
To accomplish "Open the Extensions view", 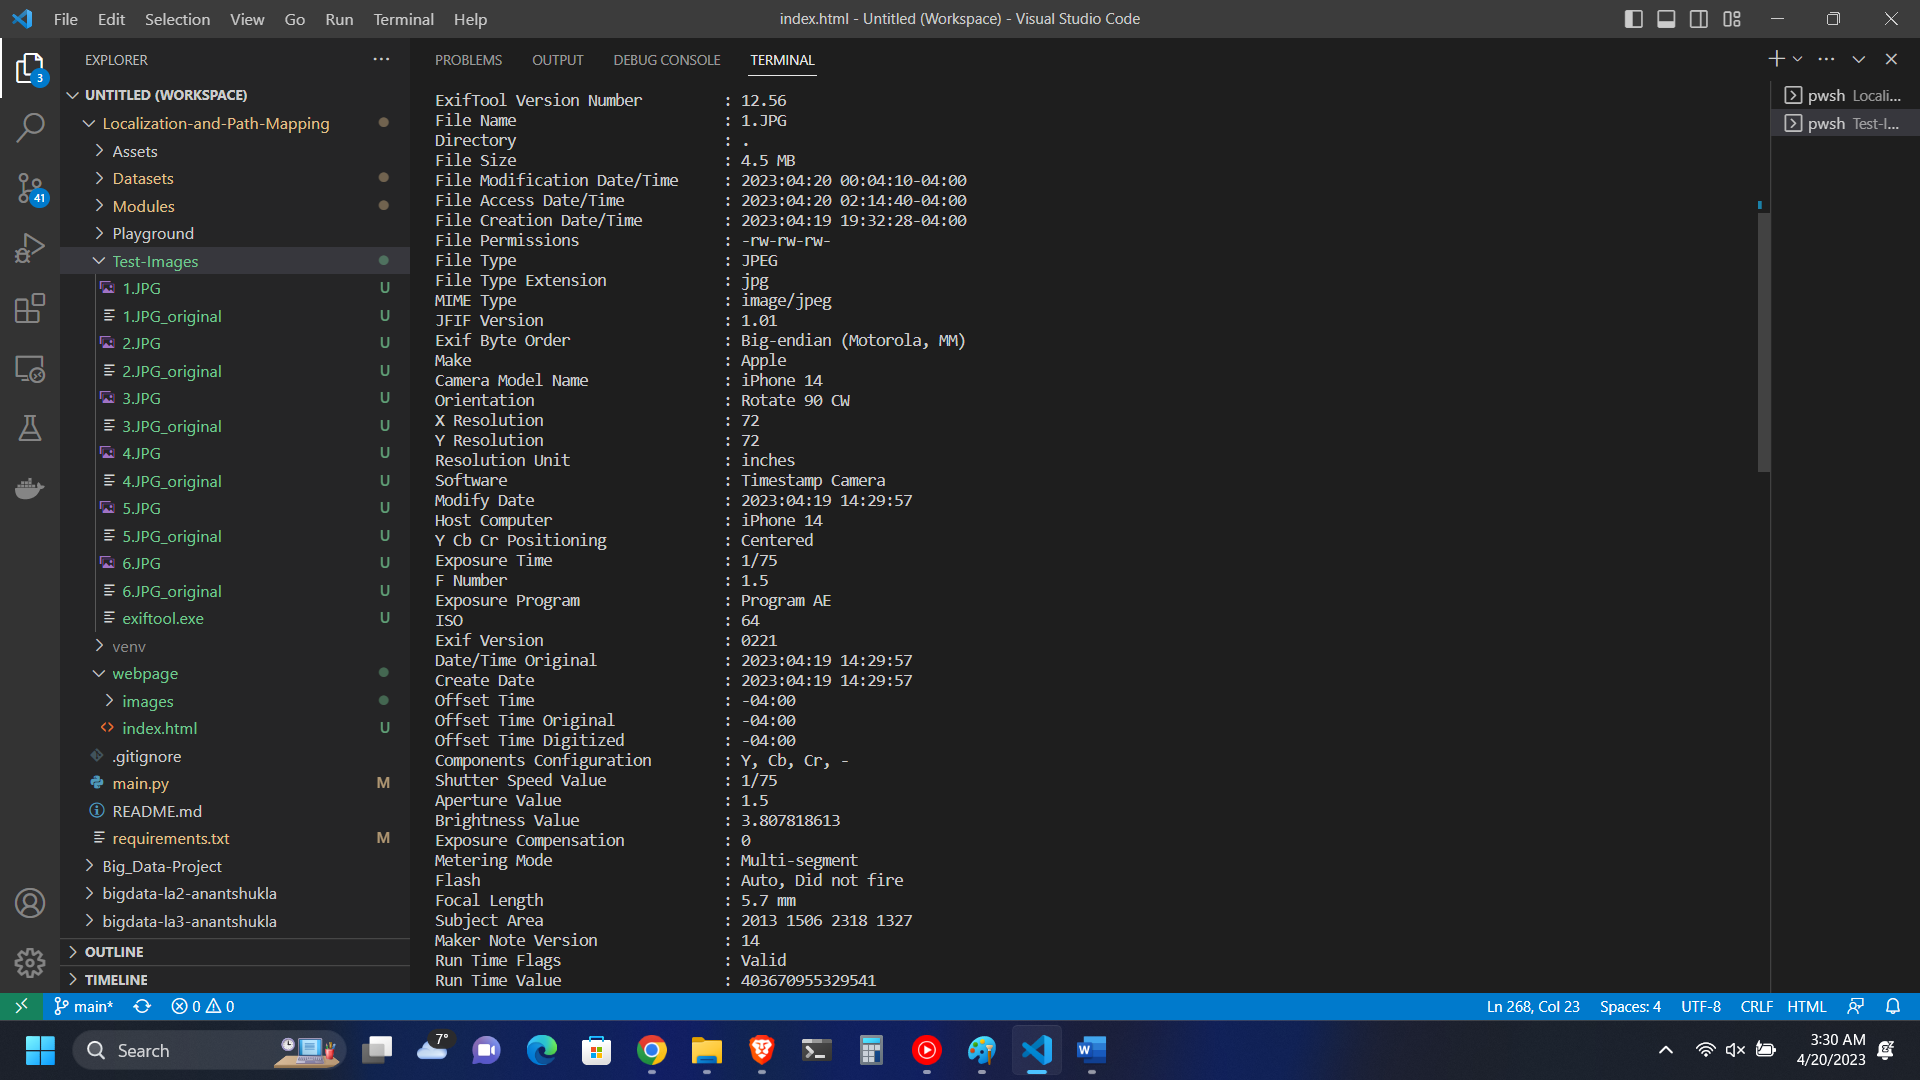I will pos(30,308).
